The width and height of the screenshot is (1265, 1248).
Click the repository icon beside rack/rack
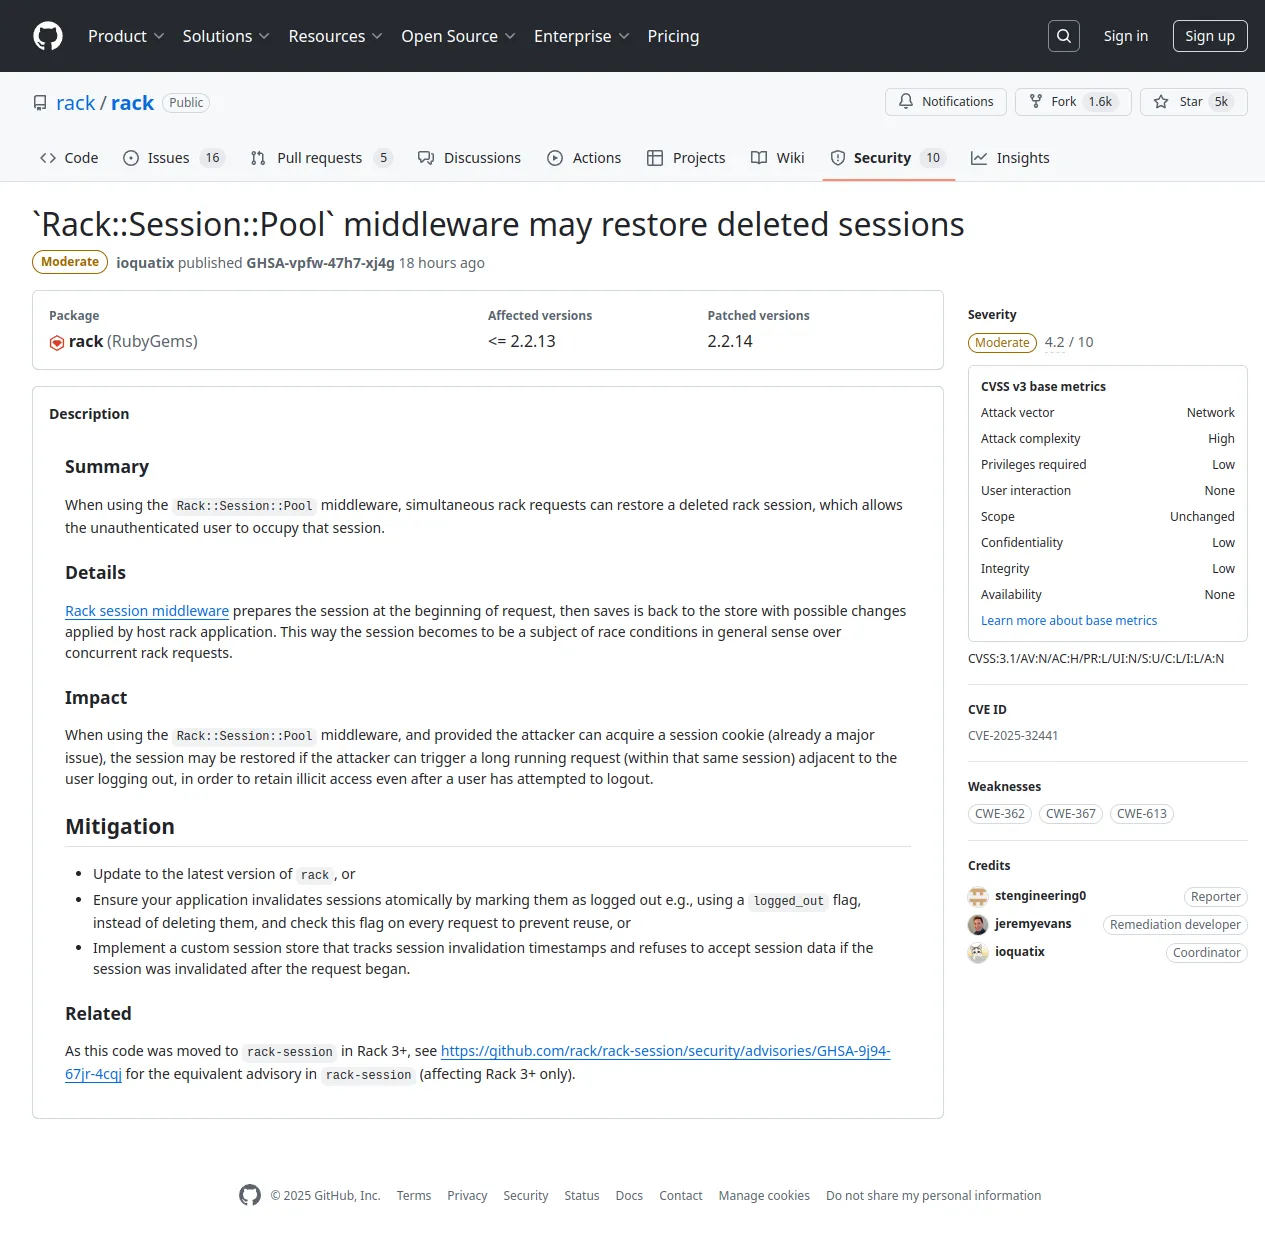40,103
